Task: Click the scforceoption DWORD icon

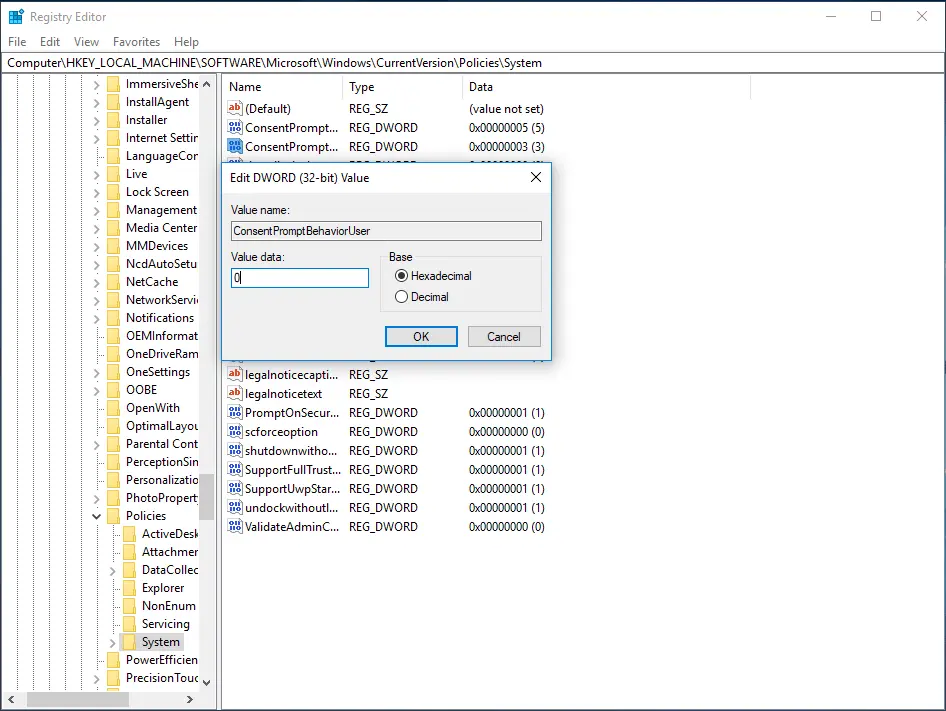Action: pos(234,431)
